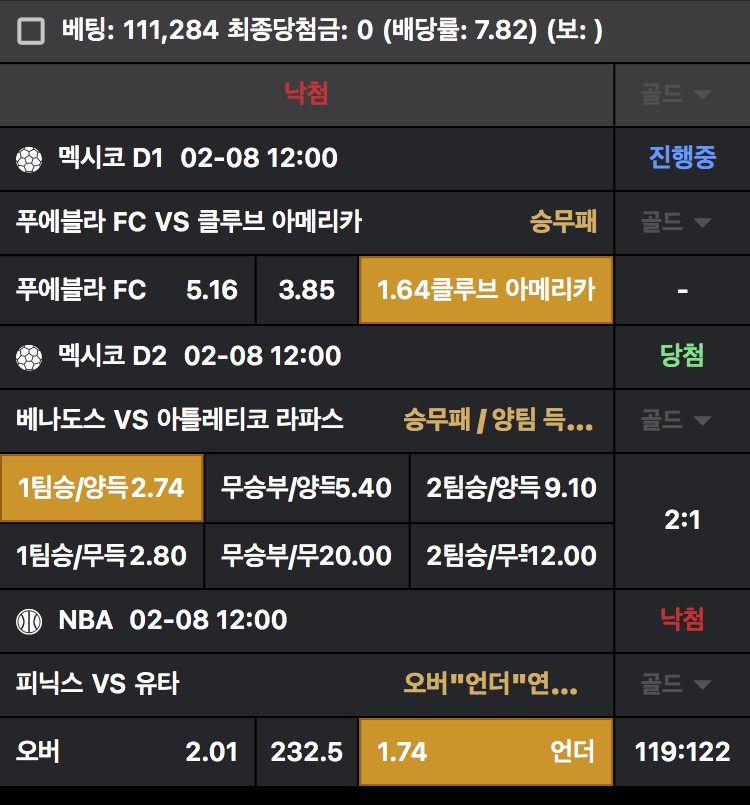
Task: Select 오버 2.01 odds button
Action: 127,752
